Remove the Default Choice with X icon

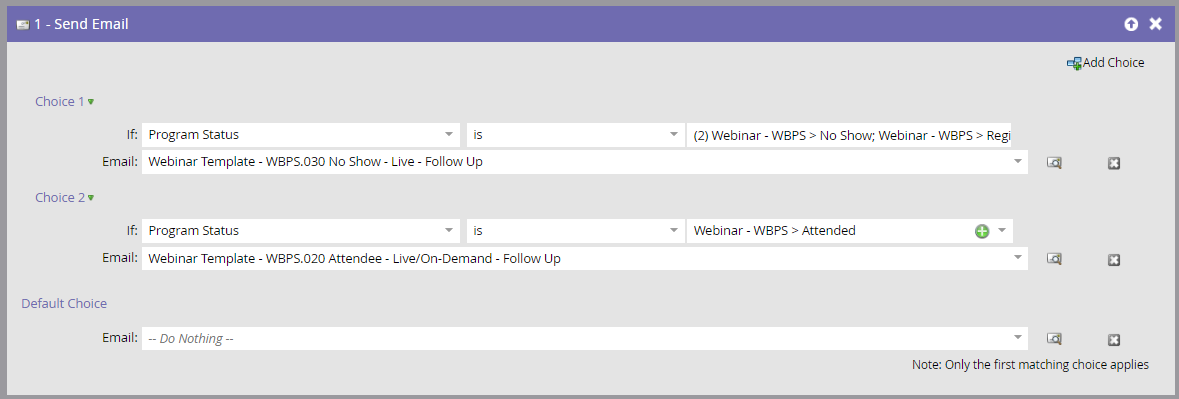[1114, 340]
